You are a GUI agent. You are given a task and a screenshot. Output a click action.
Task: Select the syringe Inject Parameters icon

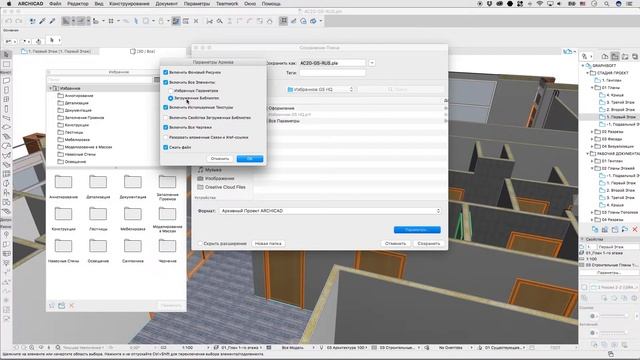coord(52,21)
